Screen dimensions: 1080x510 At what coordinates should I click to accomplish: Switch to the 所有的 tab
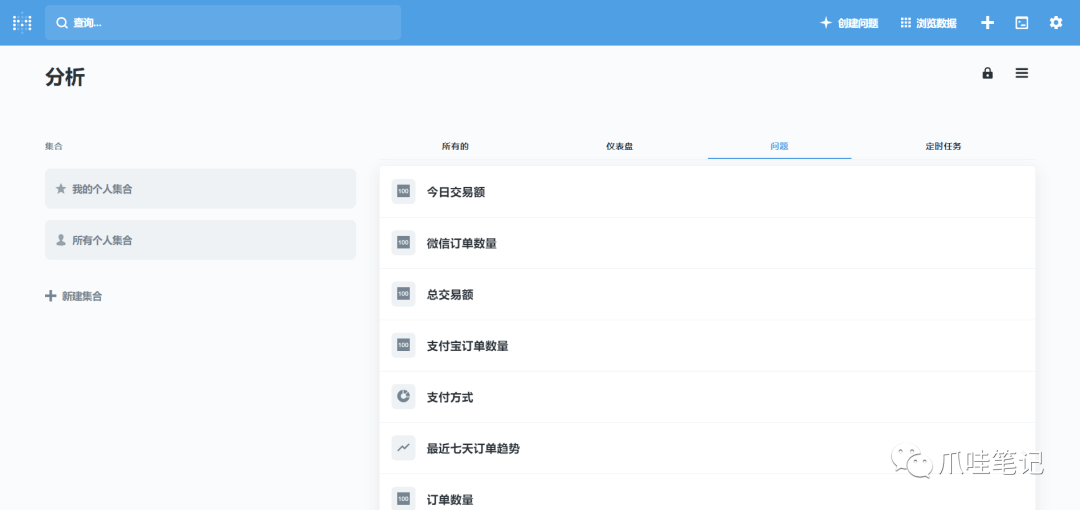click(455, 146)
